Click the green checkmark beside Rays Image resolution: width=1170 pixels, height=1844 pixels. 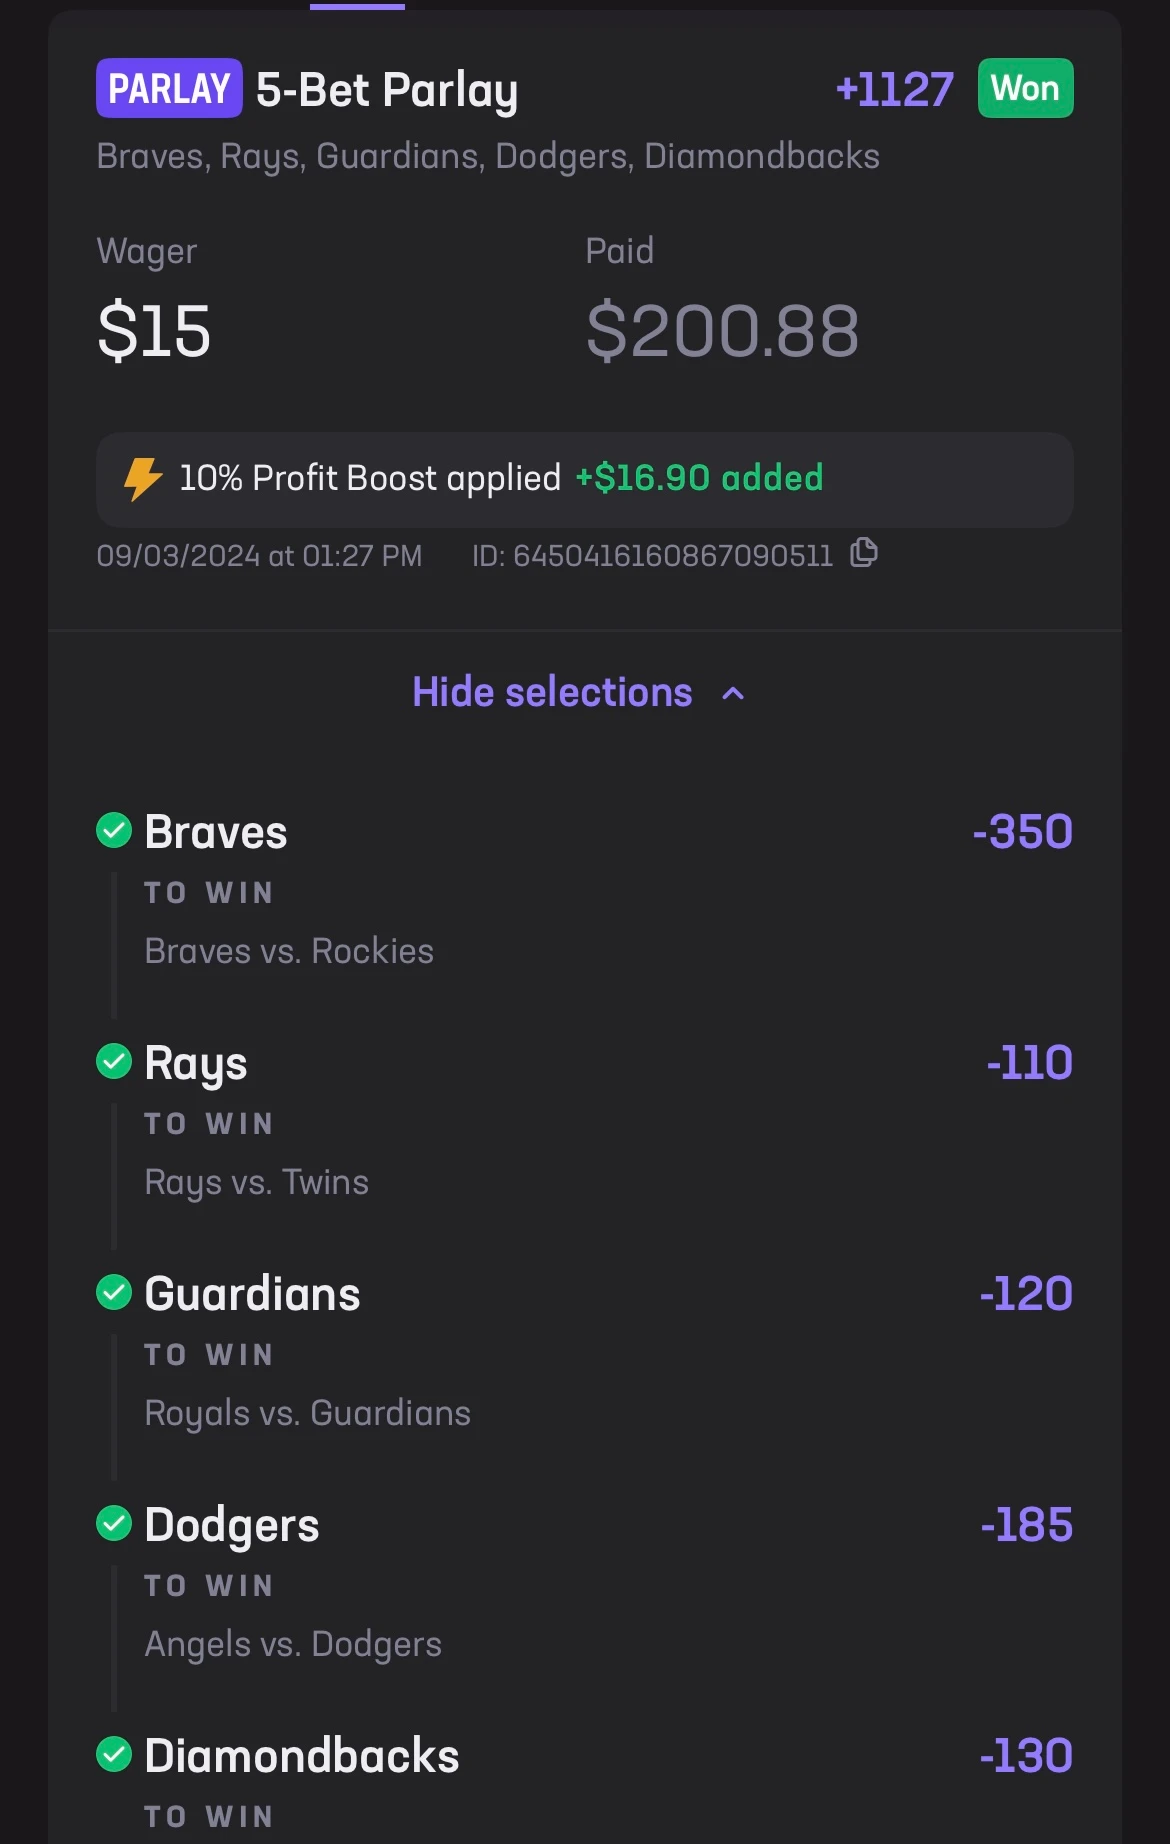114,1061
